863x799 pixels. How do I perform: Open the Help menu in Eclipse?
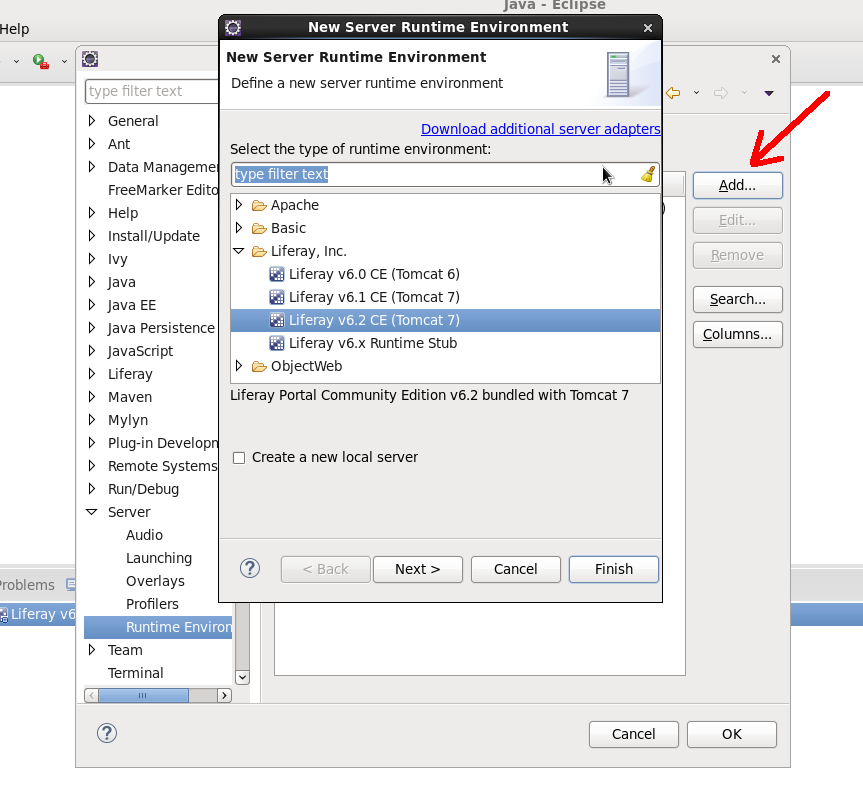coord(14,29)
